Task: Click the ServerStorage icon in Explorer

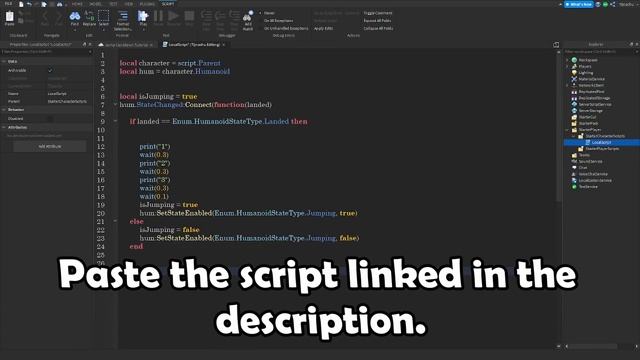Action: pyautogui.click(x=574, y=111)
